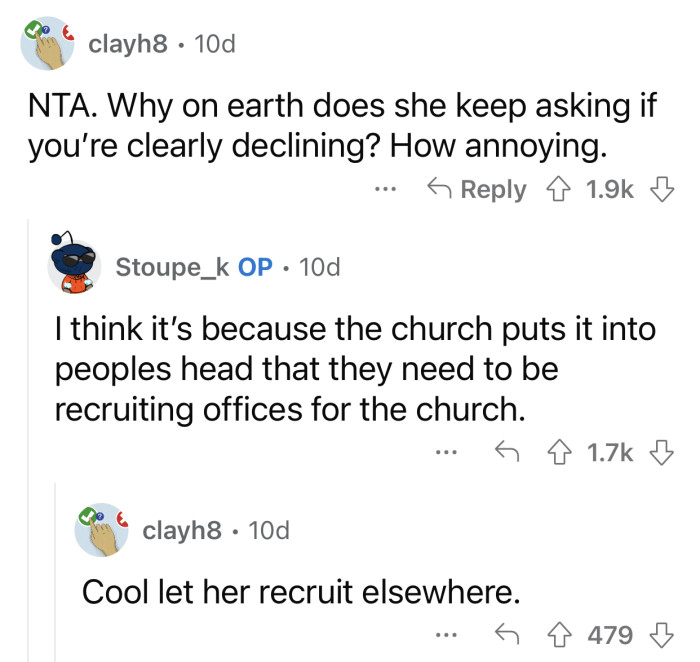Viewport: 700px width, 662px height.
Task: Click reply arrow on 'recruit elsewhere' comment
Action: pyautogui.click(x=508, y=634)
